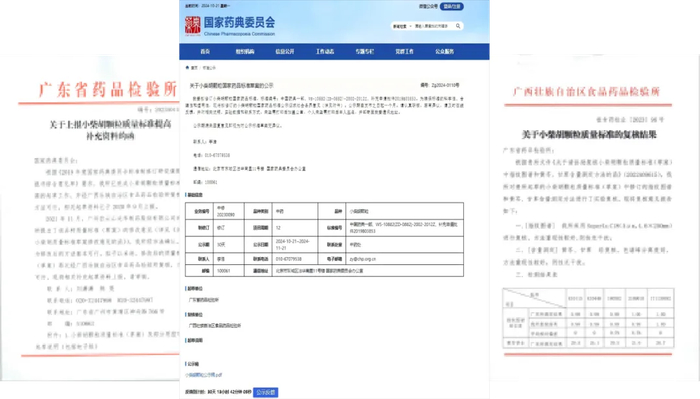Open the 工作动态 navigation item

pos(325,51)
